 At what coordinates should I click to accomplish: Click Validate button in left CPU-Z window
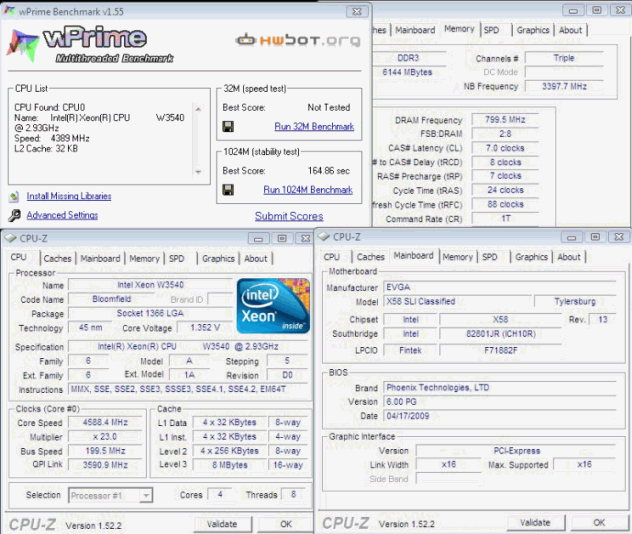[222, 524]
